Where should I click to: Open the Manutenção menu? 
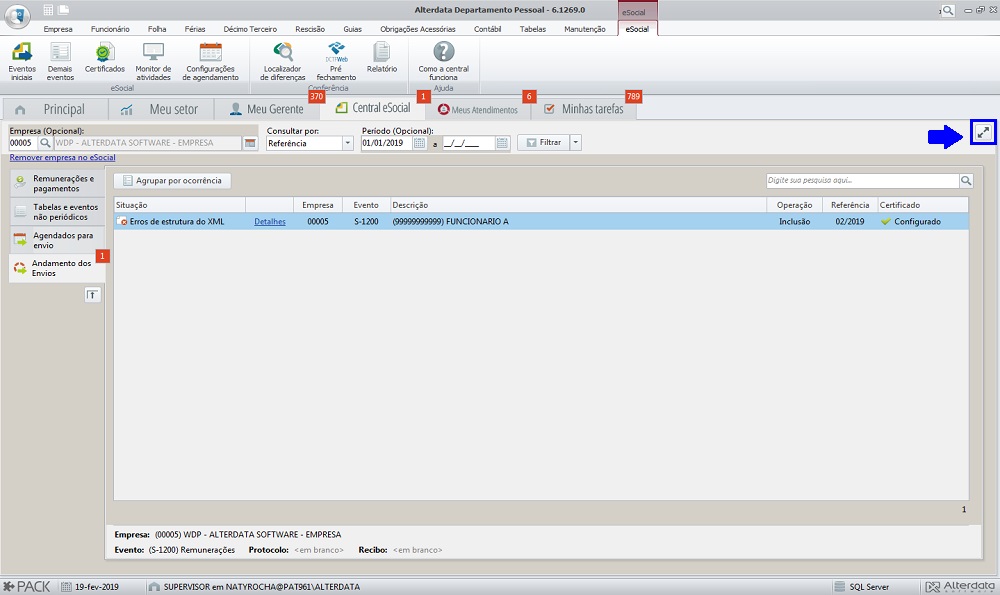[585, 29]
